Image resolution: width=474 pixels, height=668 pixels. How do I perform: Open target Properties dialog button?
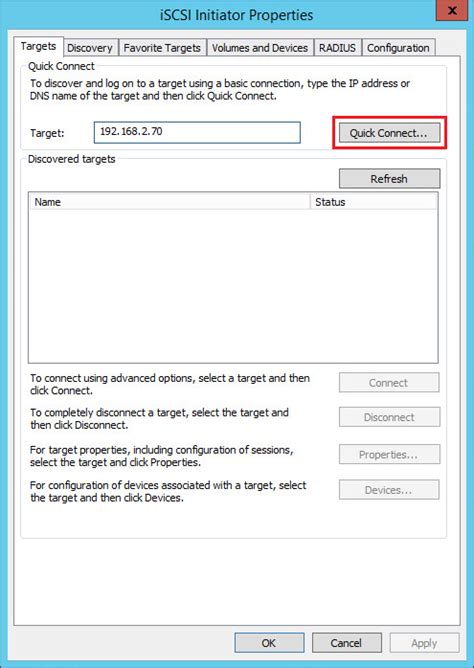click(389, 455)
